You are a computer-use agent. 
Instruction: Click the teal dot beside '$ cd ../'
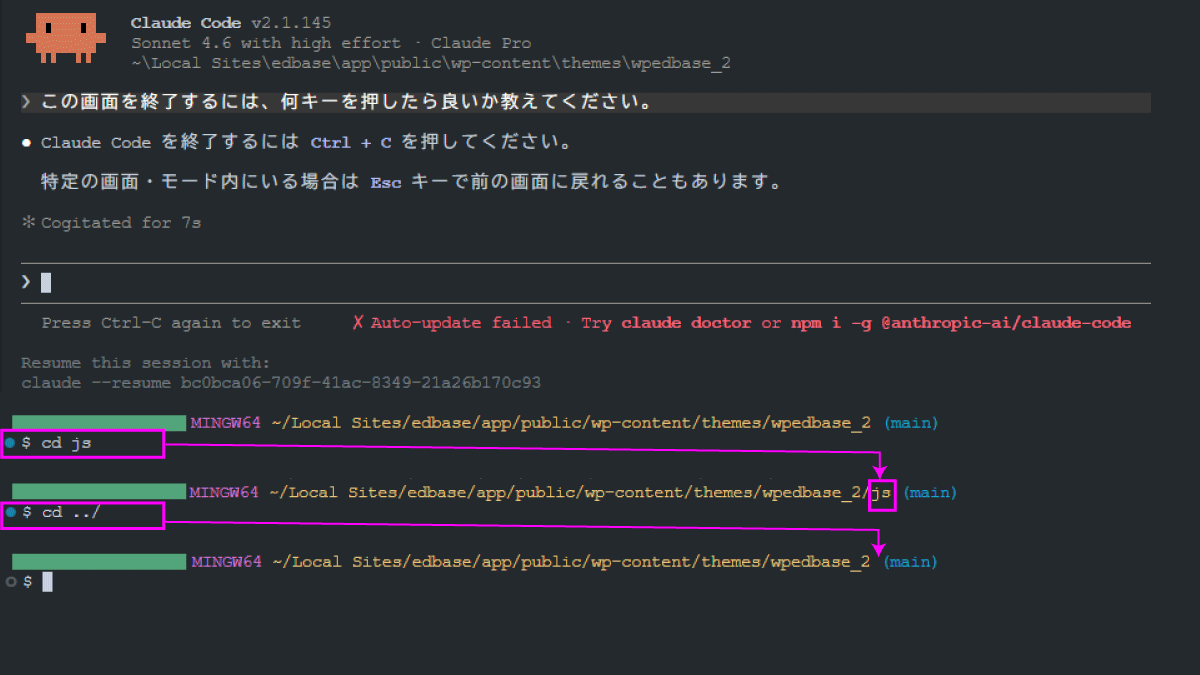coord(10,512)
